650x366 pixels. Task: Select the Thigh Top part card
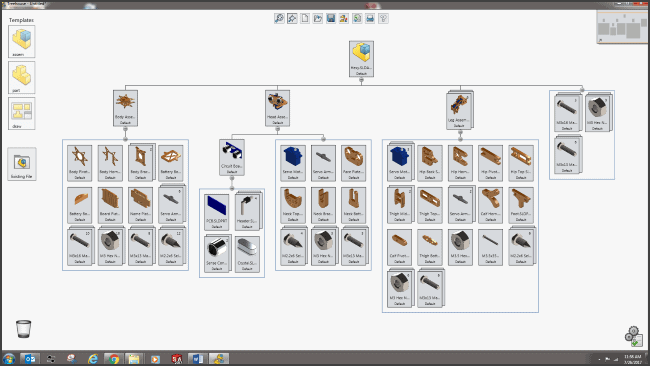(x=430, y=205)
